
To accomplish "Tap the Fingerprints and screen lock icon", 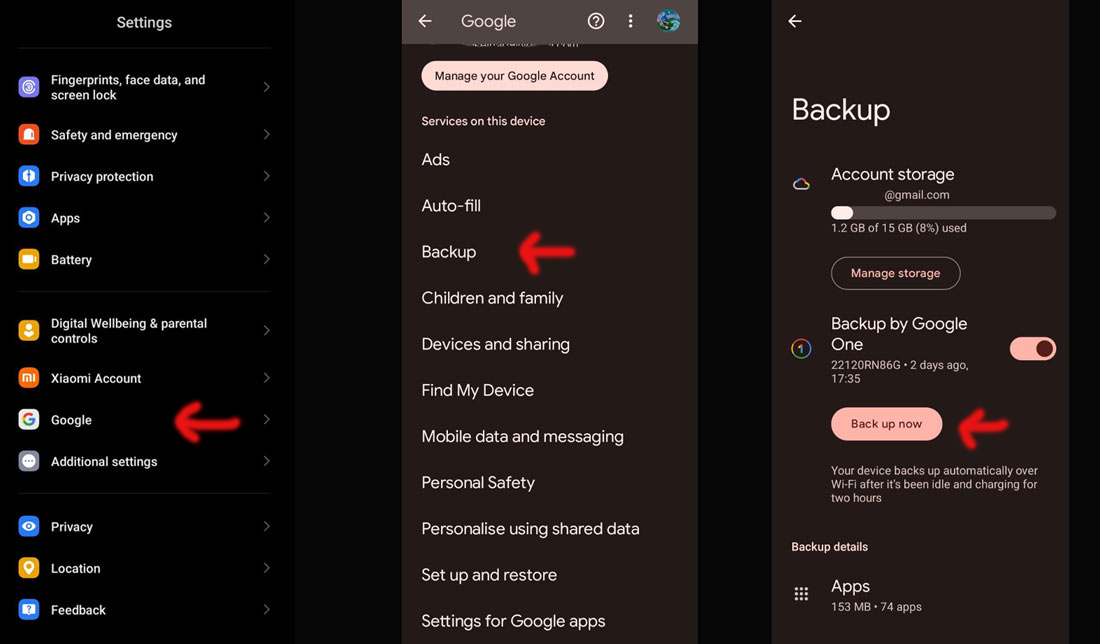I will click(x=29, y=87).
